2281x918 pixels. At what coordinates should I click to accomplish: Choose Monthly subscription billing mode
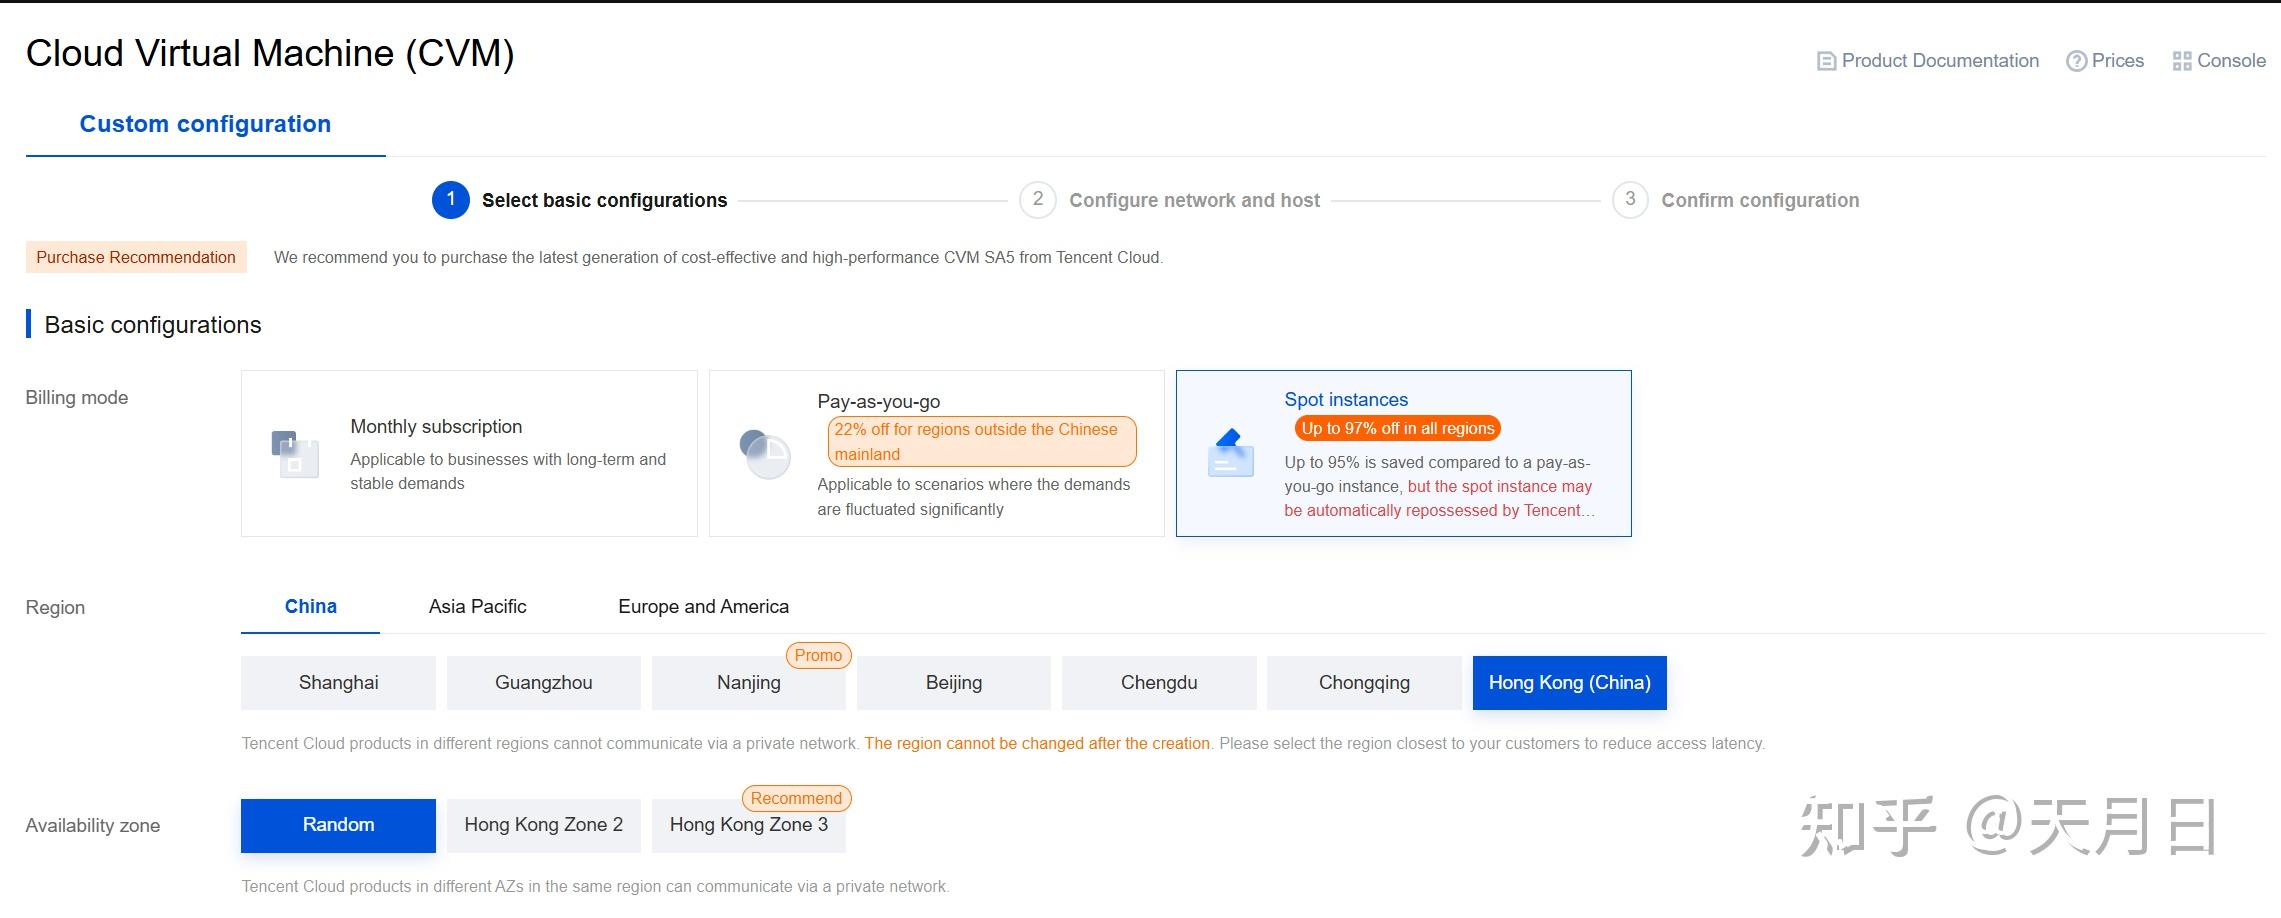pos(469,454)
